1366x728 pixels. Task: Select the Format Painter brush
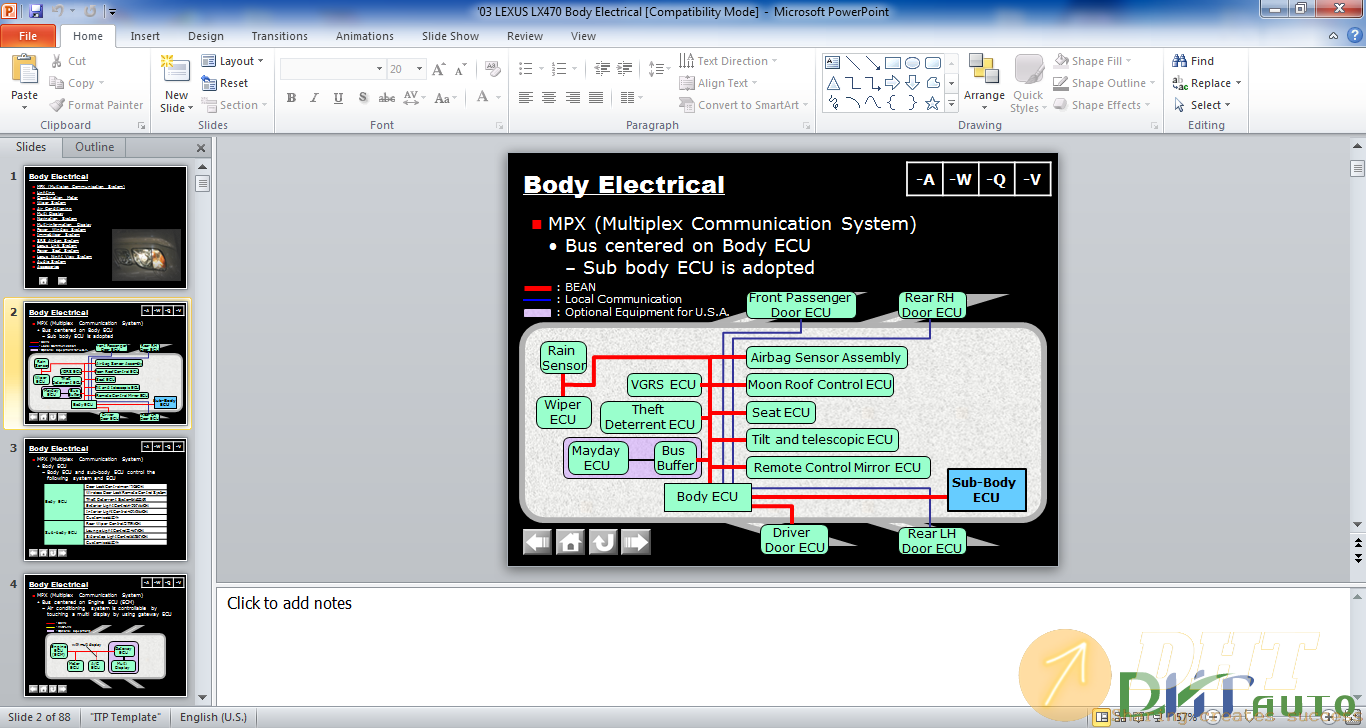pyautogui.click(x=96, y=105)
